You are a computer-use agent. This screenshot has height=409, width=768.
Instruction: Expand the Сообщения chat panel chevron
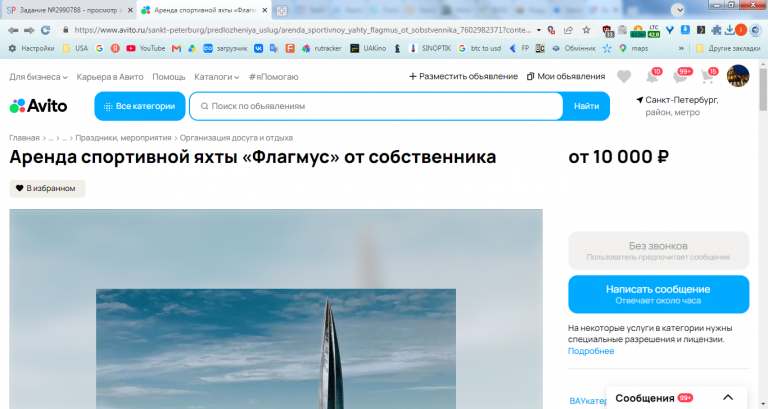coord(728,397)
